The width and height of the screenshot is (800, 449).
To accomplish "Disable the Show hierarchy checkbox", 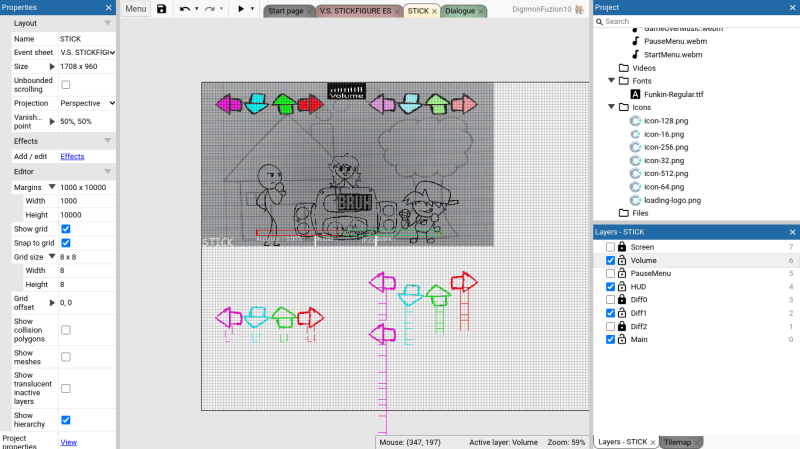I will (x=66, y=420).
